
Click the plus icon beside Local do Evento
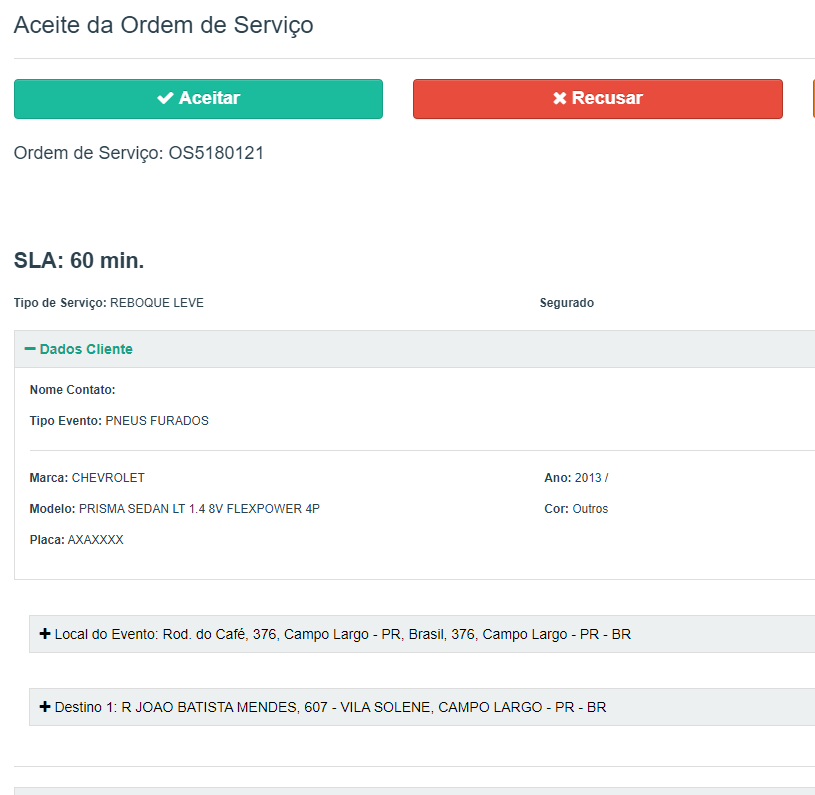point(44,634)
